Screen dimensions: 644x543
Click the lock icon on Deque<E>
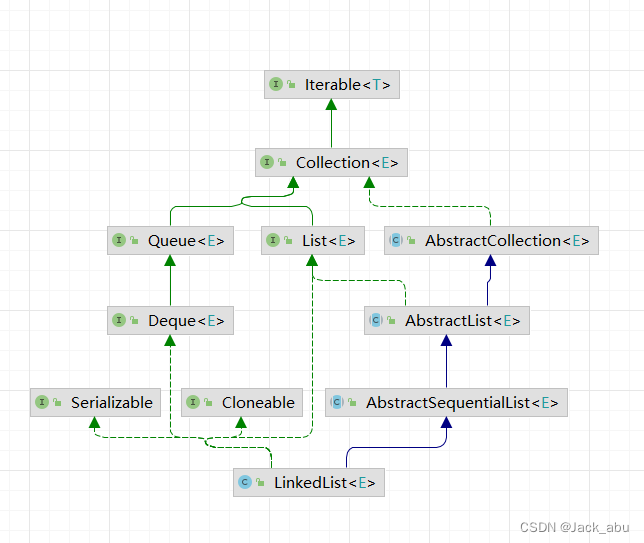[x=134, y=320]
